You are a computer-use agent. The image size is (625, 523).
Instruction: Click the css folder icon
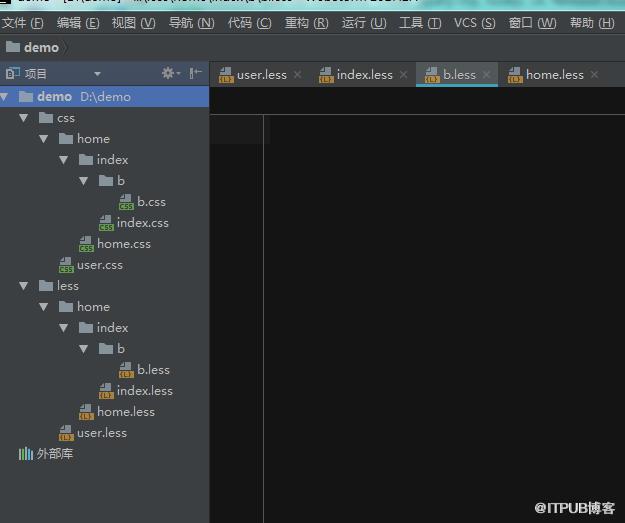(x=46, y=118)
